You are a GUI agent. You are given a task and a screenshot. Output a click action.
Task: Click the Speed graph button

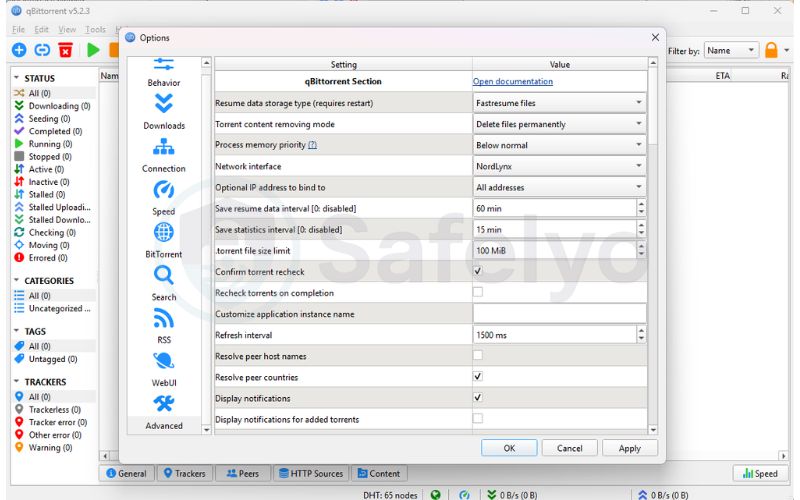pyautogui.click(x=760, y=473)
